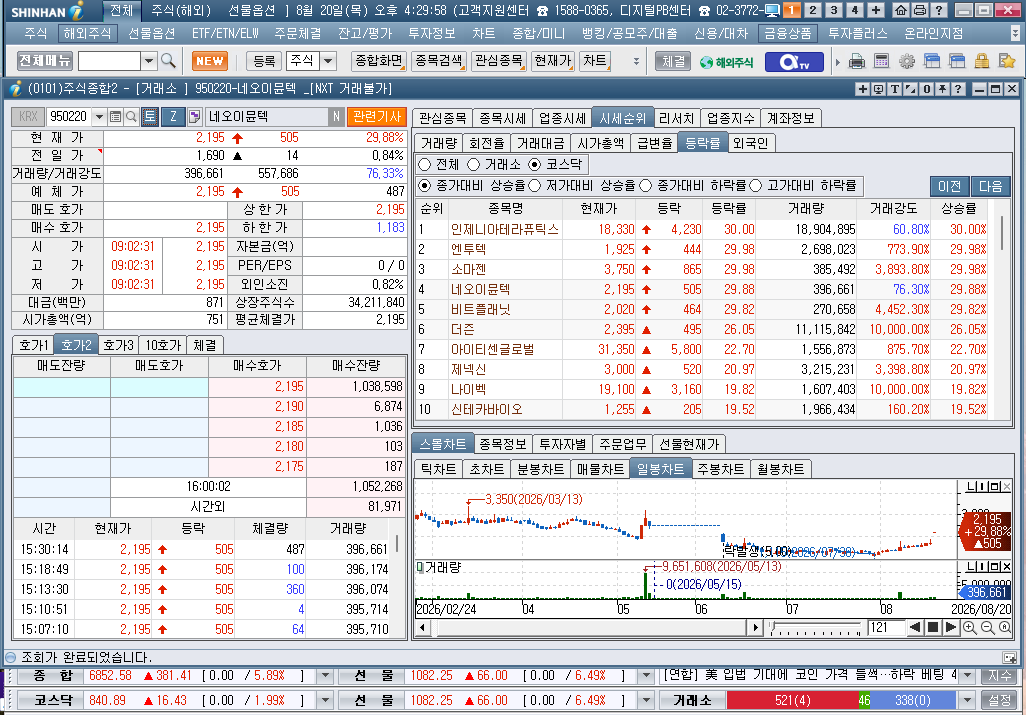Click the stock search magnifier near code field

tap(131, 117)
